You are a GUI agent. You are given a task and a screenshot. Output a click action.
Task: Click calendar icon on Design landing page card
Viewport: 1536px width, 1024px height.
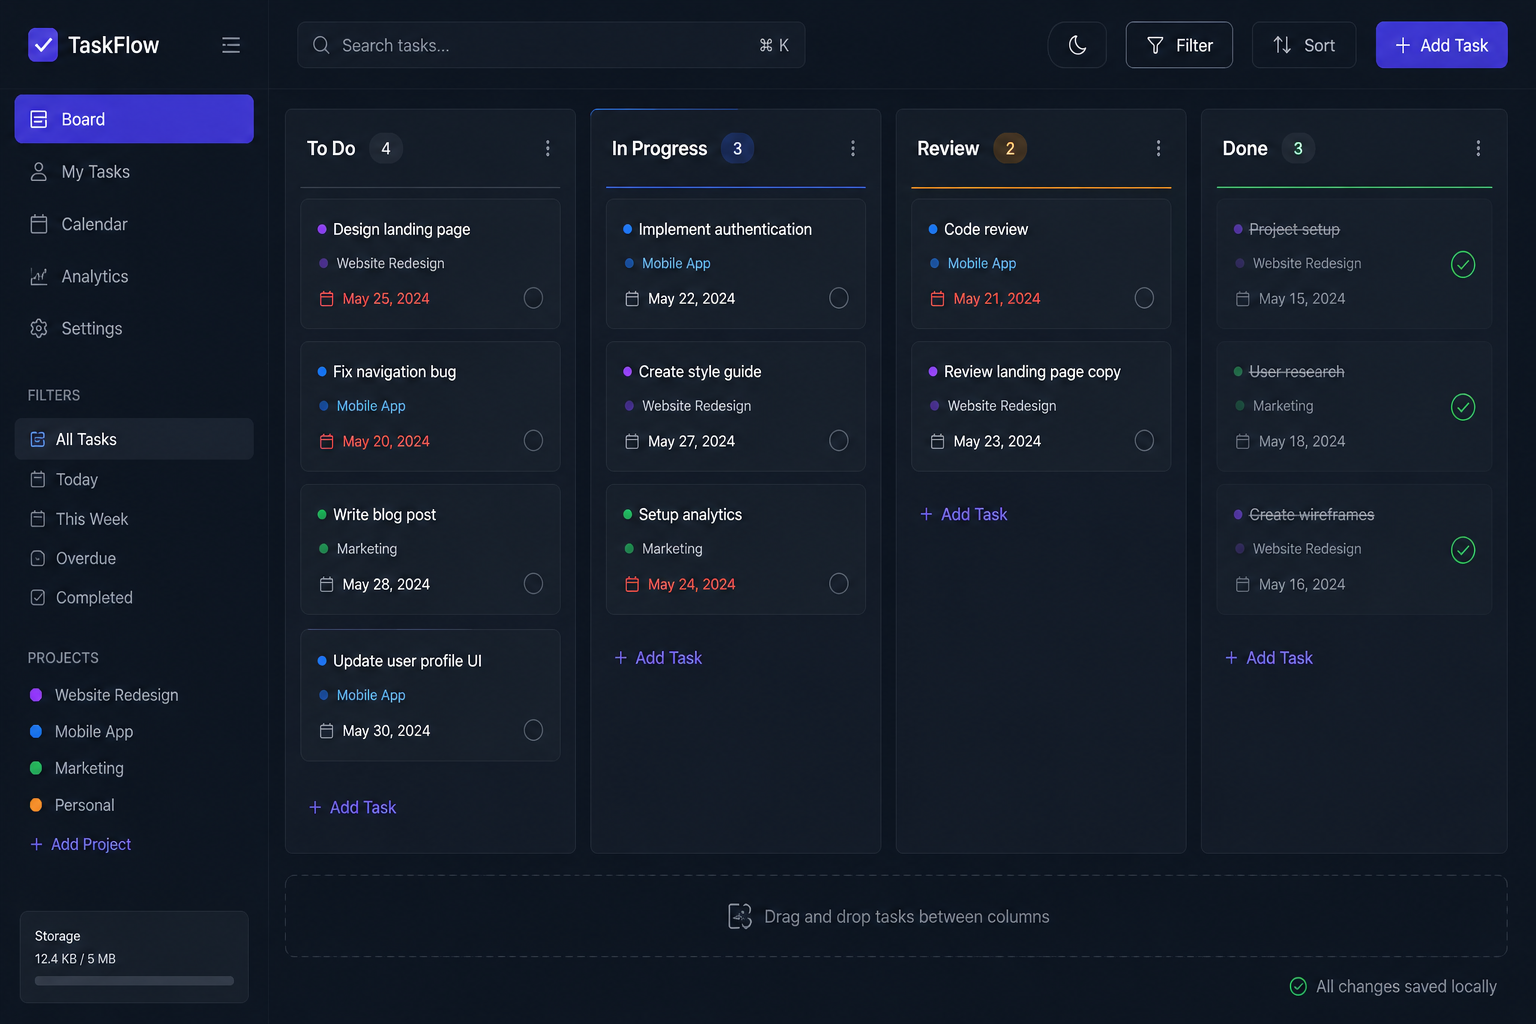point(326,299)
